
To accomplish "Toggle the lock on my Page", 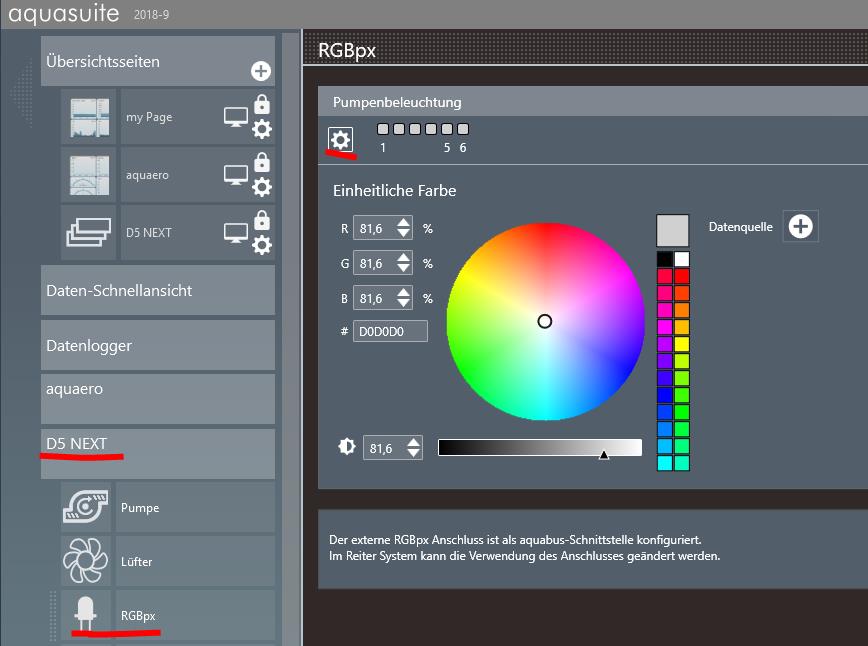I will [262, 104].
